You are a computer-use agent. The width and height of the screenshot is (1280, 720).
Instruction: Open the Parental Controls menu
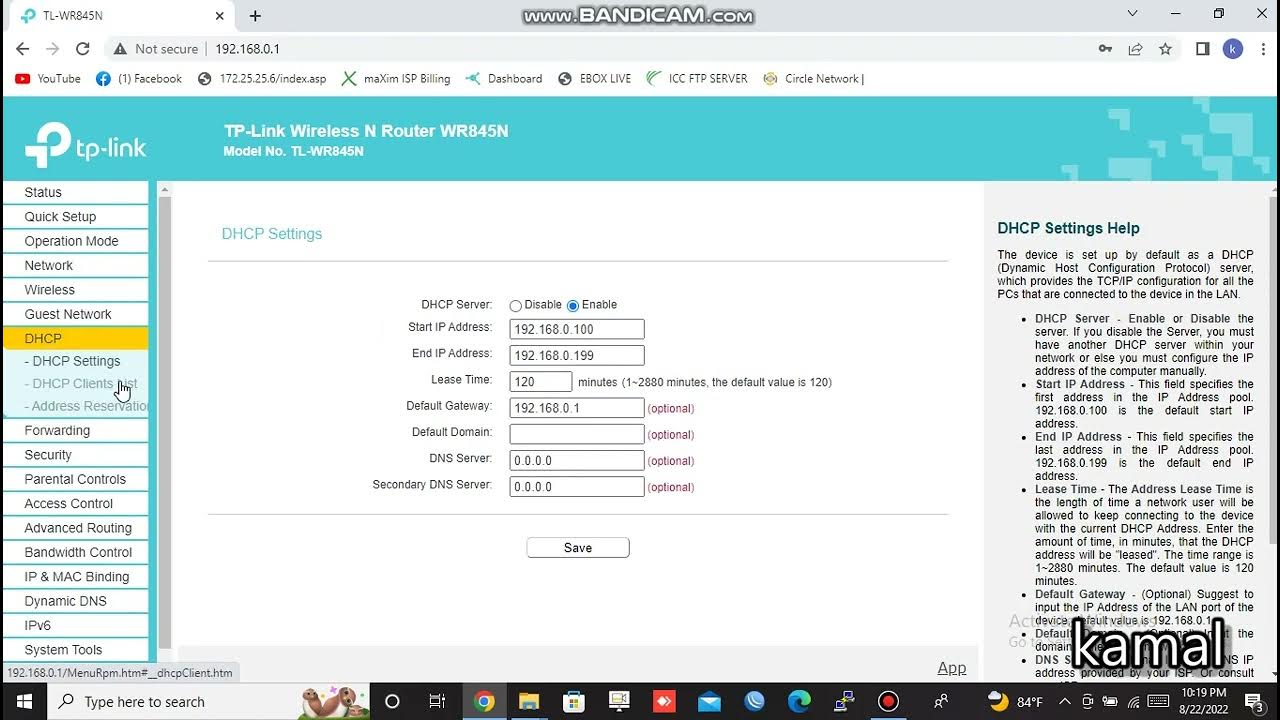(x=75, y=479)
